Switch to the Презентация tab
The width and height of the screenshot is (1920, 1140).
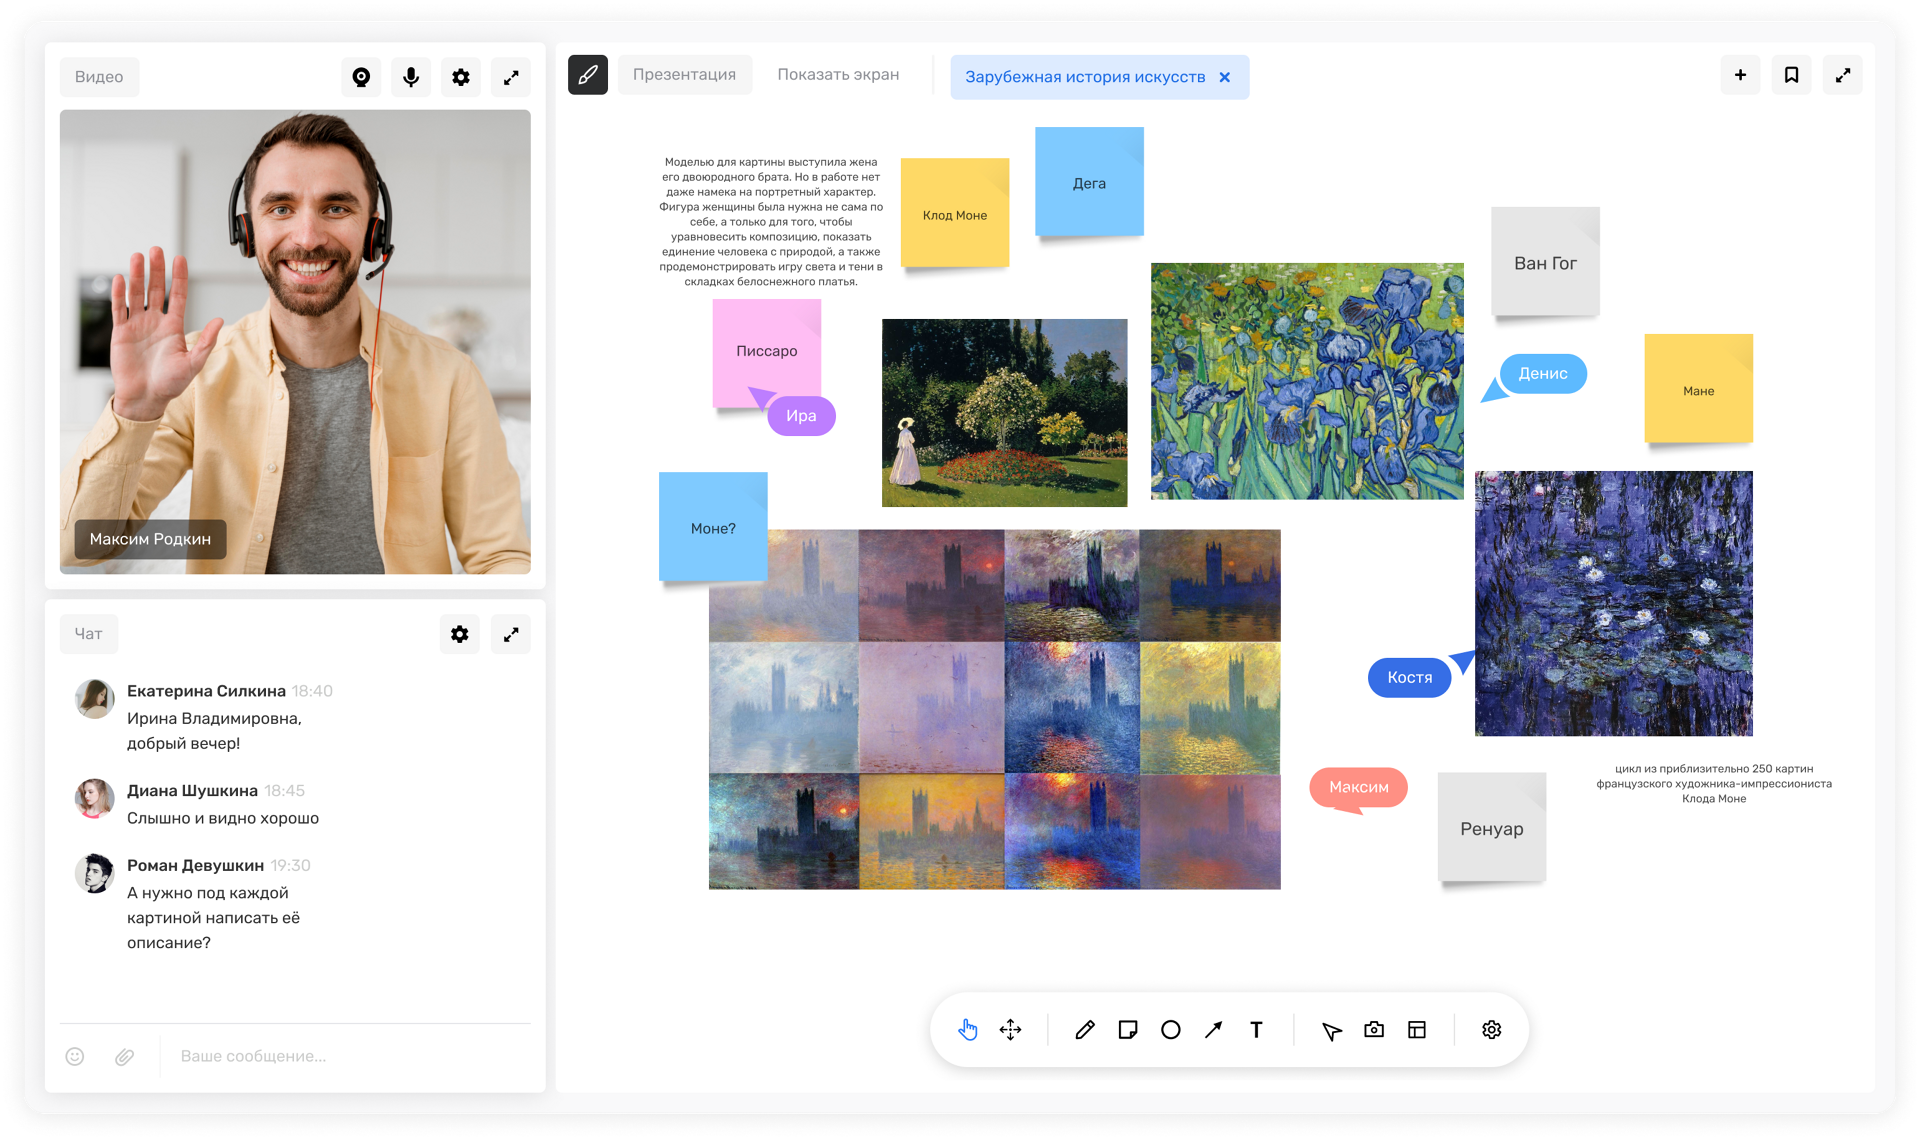coord(684,75)
